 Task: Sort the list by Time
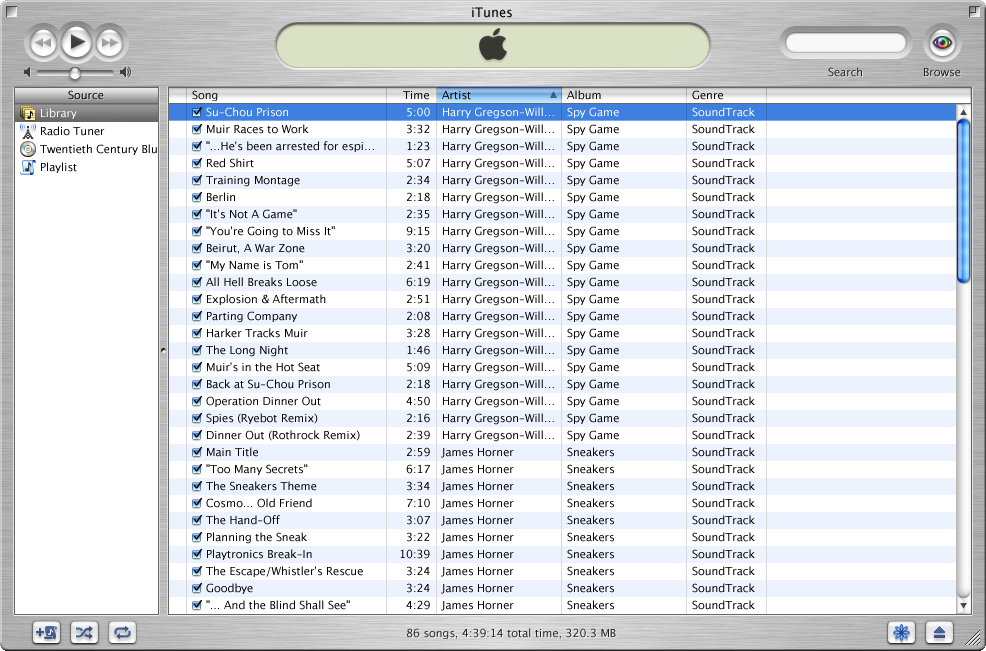(415, 95)
